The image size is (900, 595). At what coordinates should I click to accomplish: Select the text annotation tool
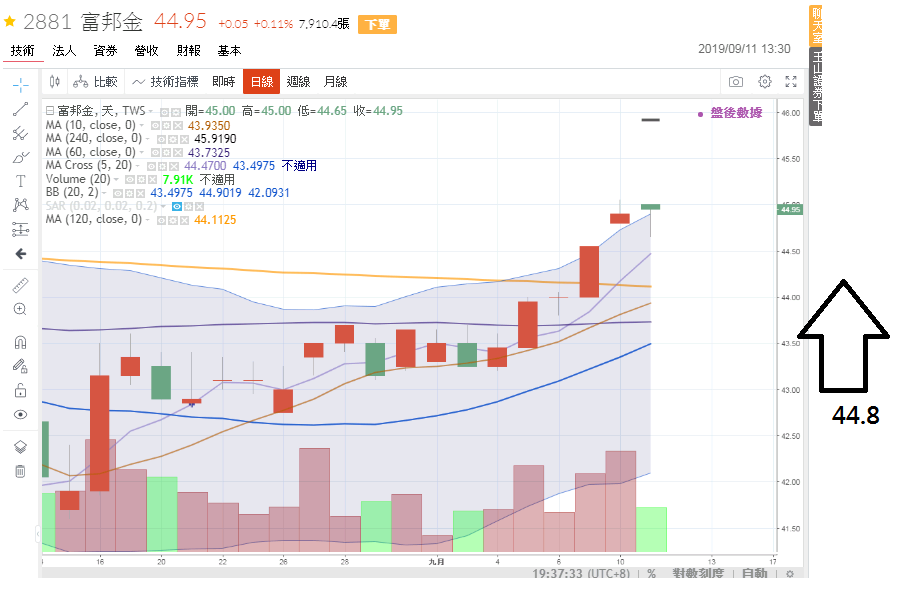20,181
